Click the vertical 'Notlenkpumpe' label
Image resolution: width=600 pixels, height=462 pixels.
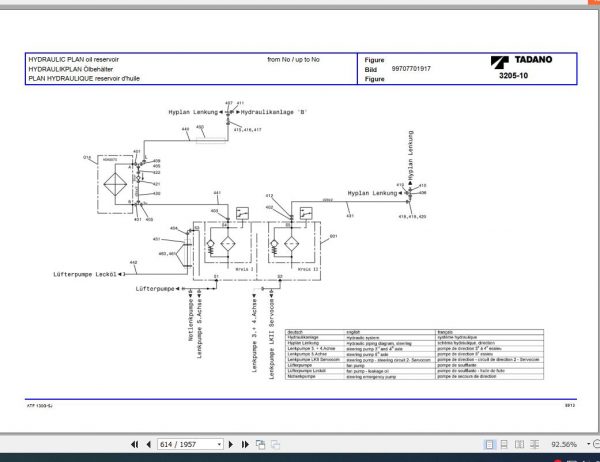click(191, 320)
